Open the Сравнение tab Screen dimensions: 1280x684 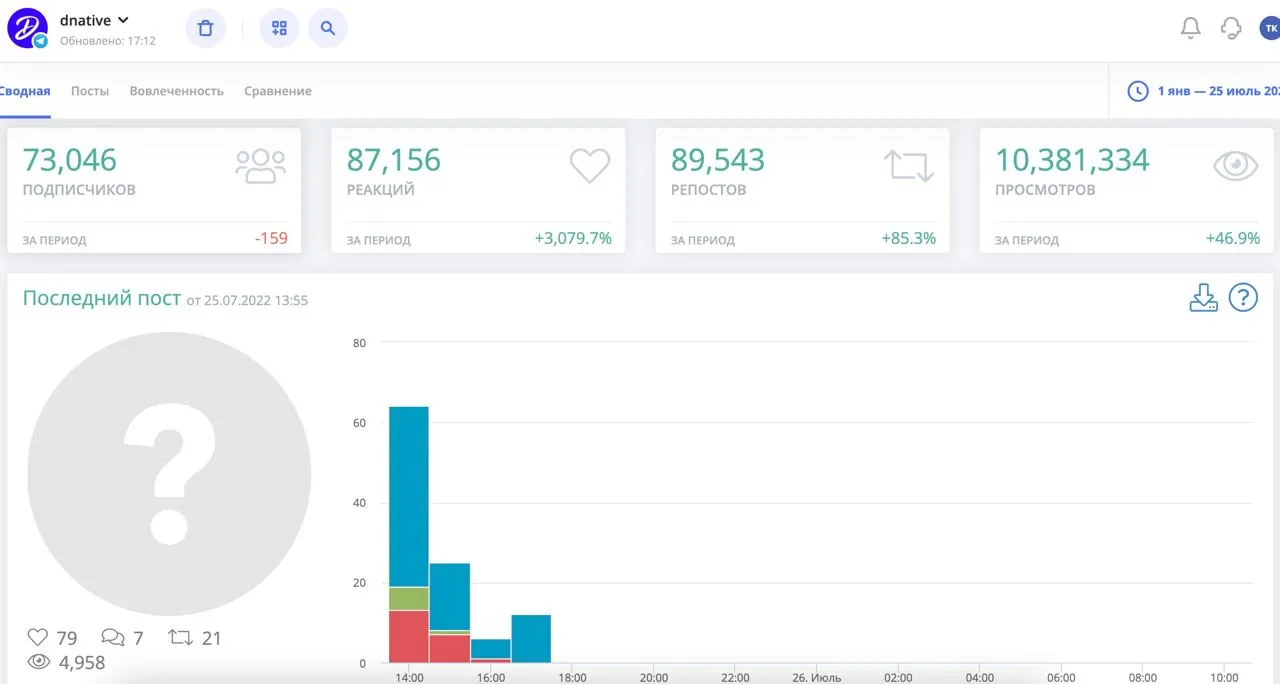278,91
